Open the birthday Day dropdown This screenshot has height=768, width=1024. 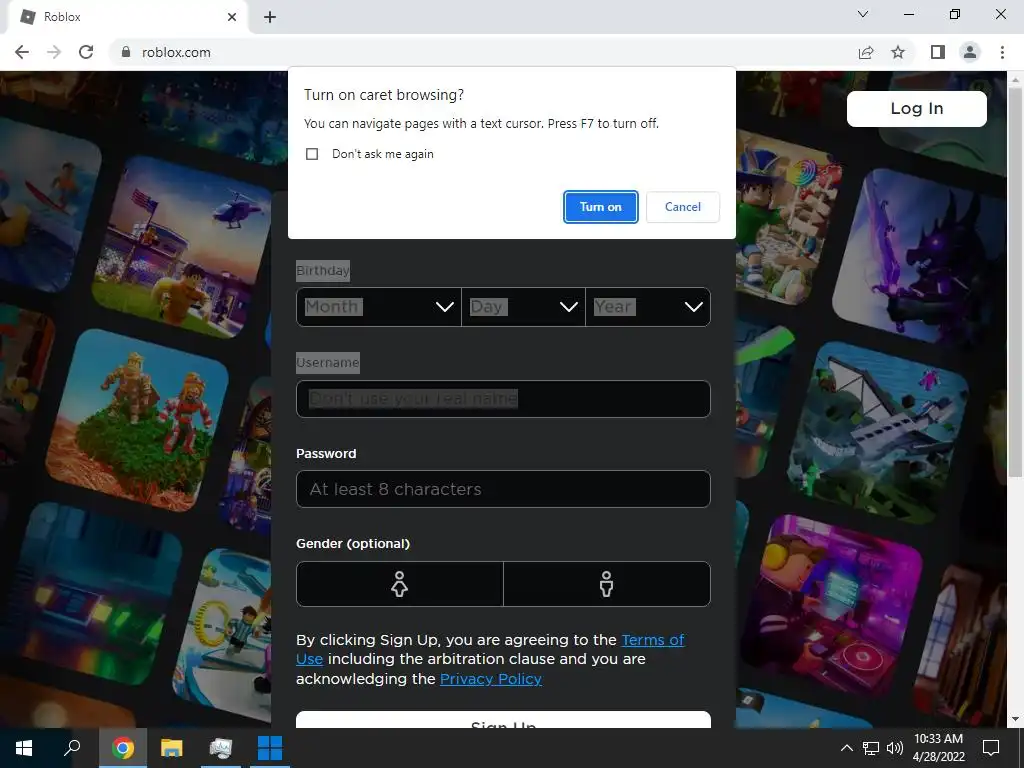coord(523,307)
